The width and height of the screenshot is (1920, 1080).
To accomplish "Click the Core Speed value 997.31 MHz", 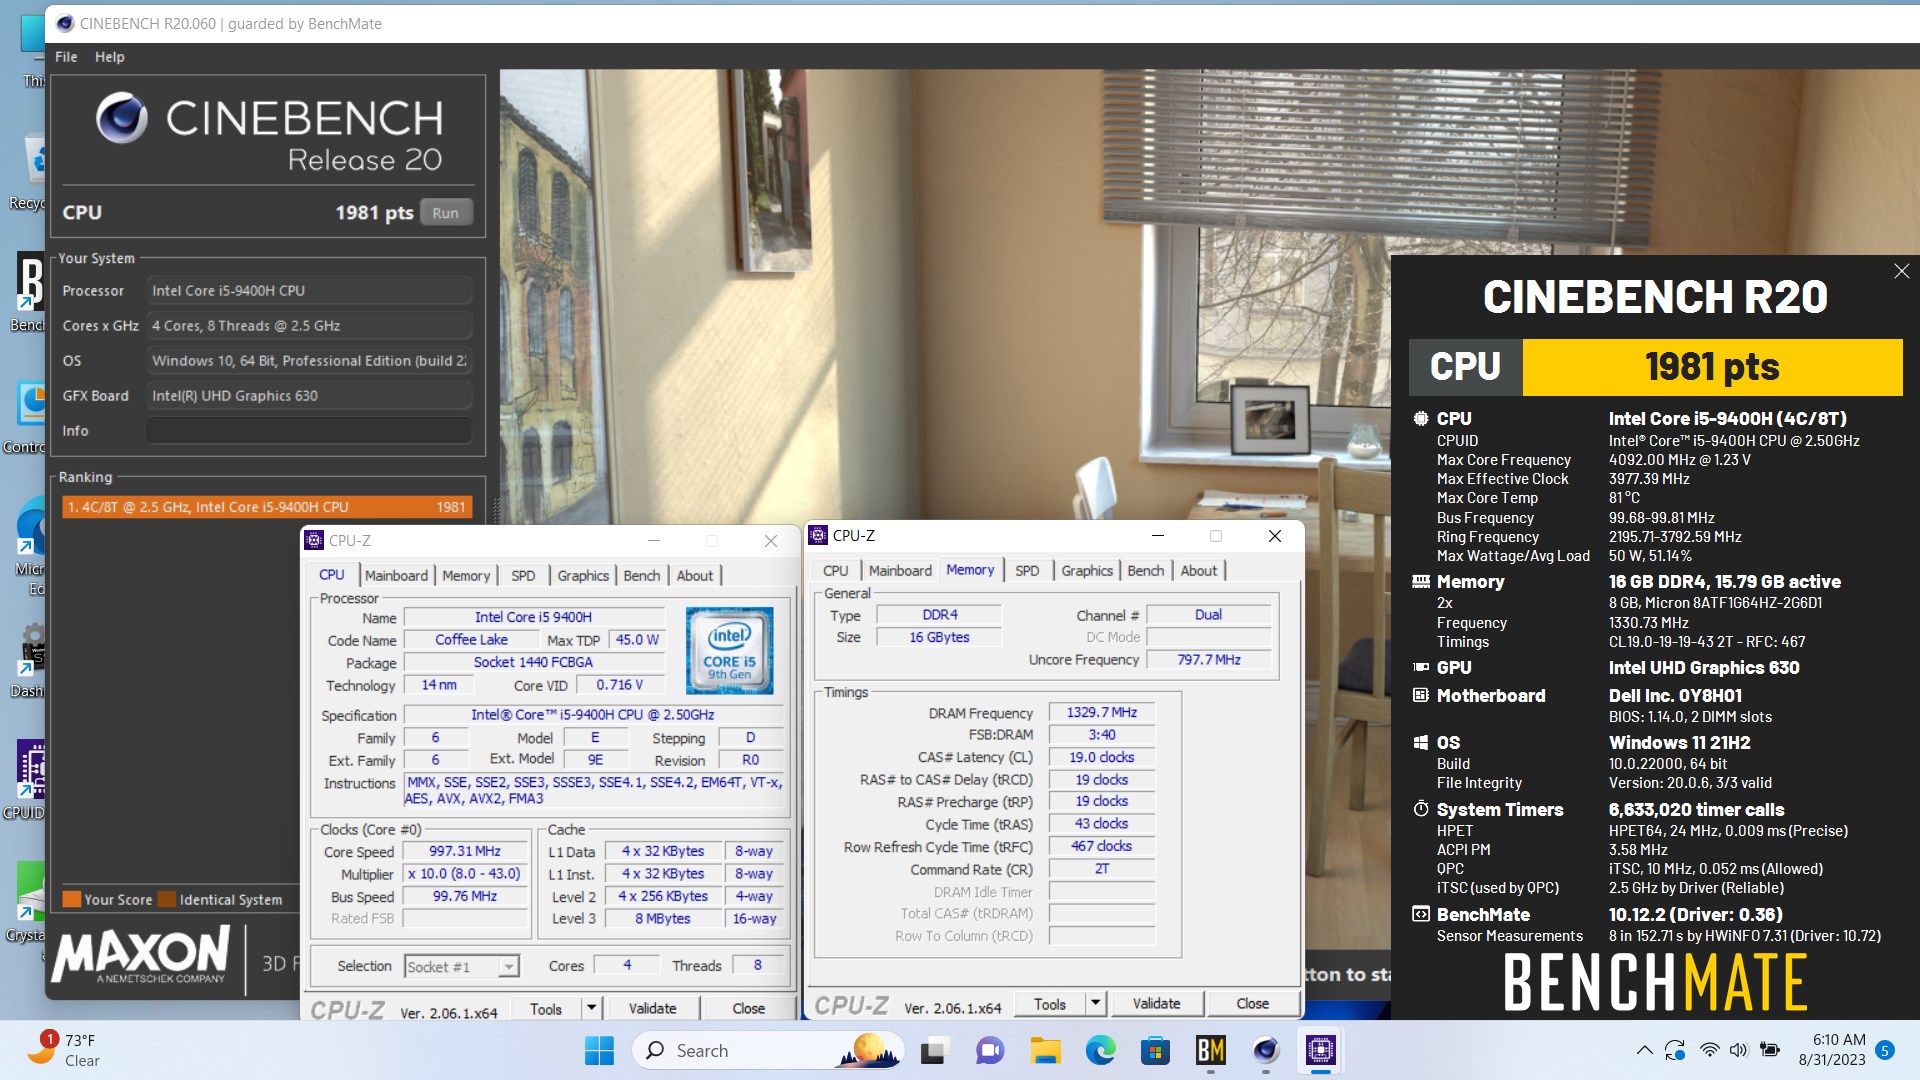I will [465, 851].
